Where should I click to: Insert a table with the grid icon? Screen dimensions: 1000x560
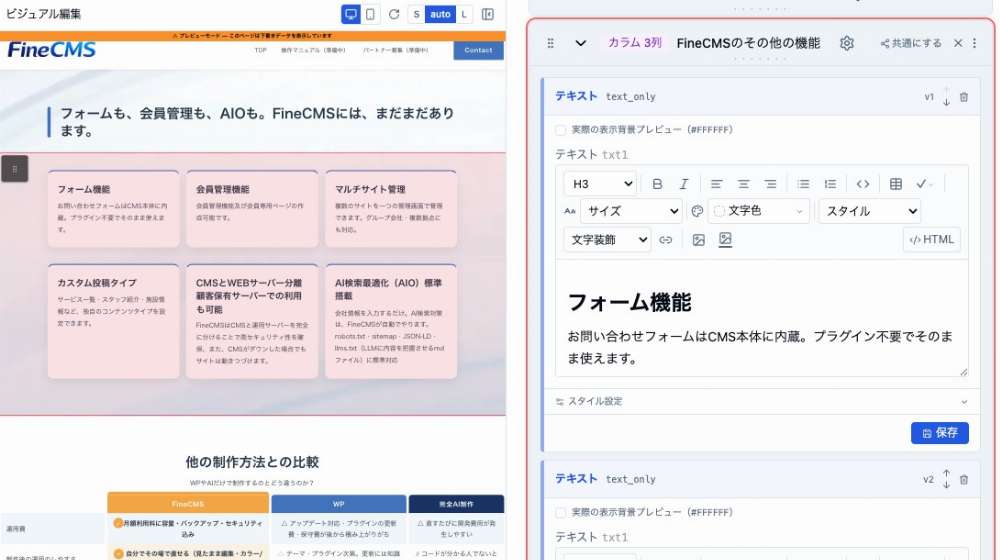[895, 184]
